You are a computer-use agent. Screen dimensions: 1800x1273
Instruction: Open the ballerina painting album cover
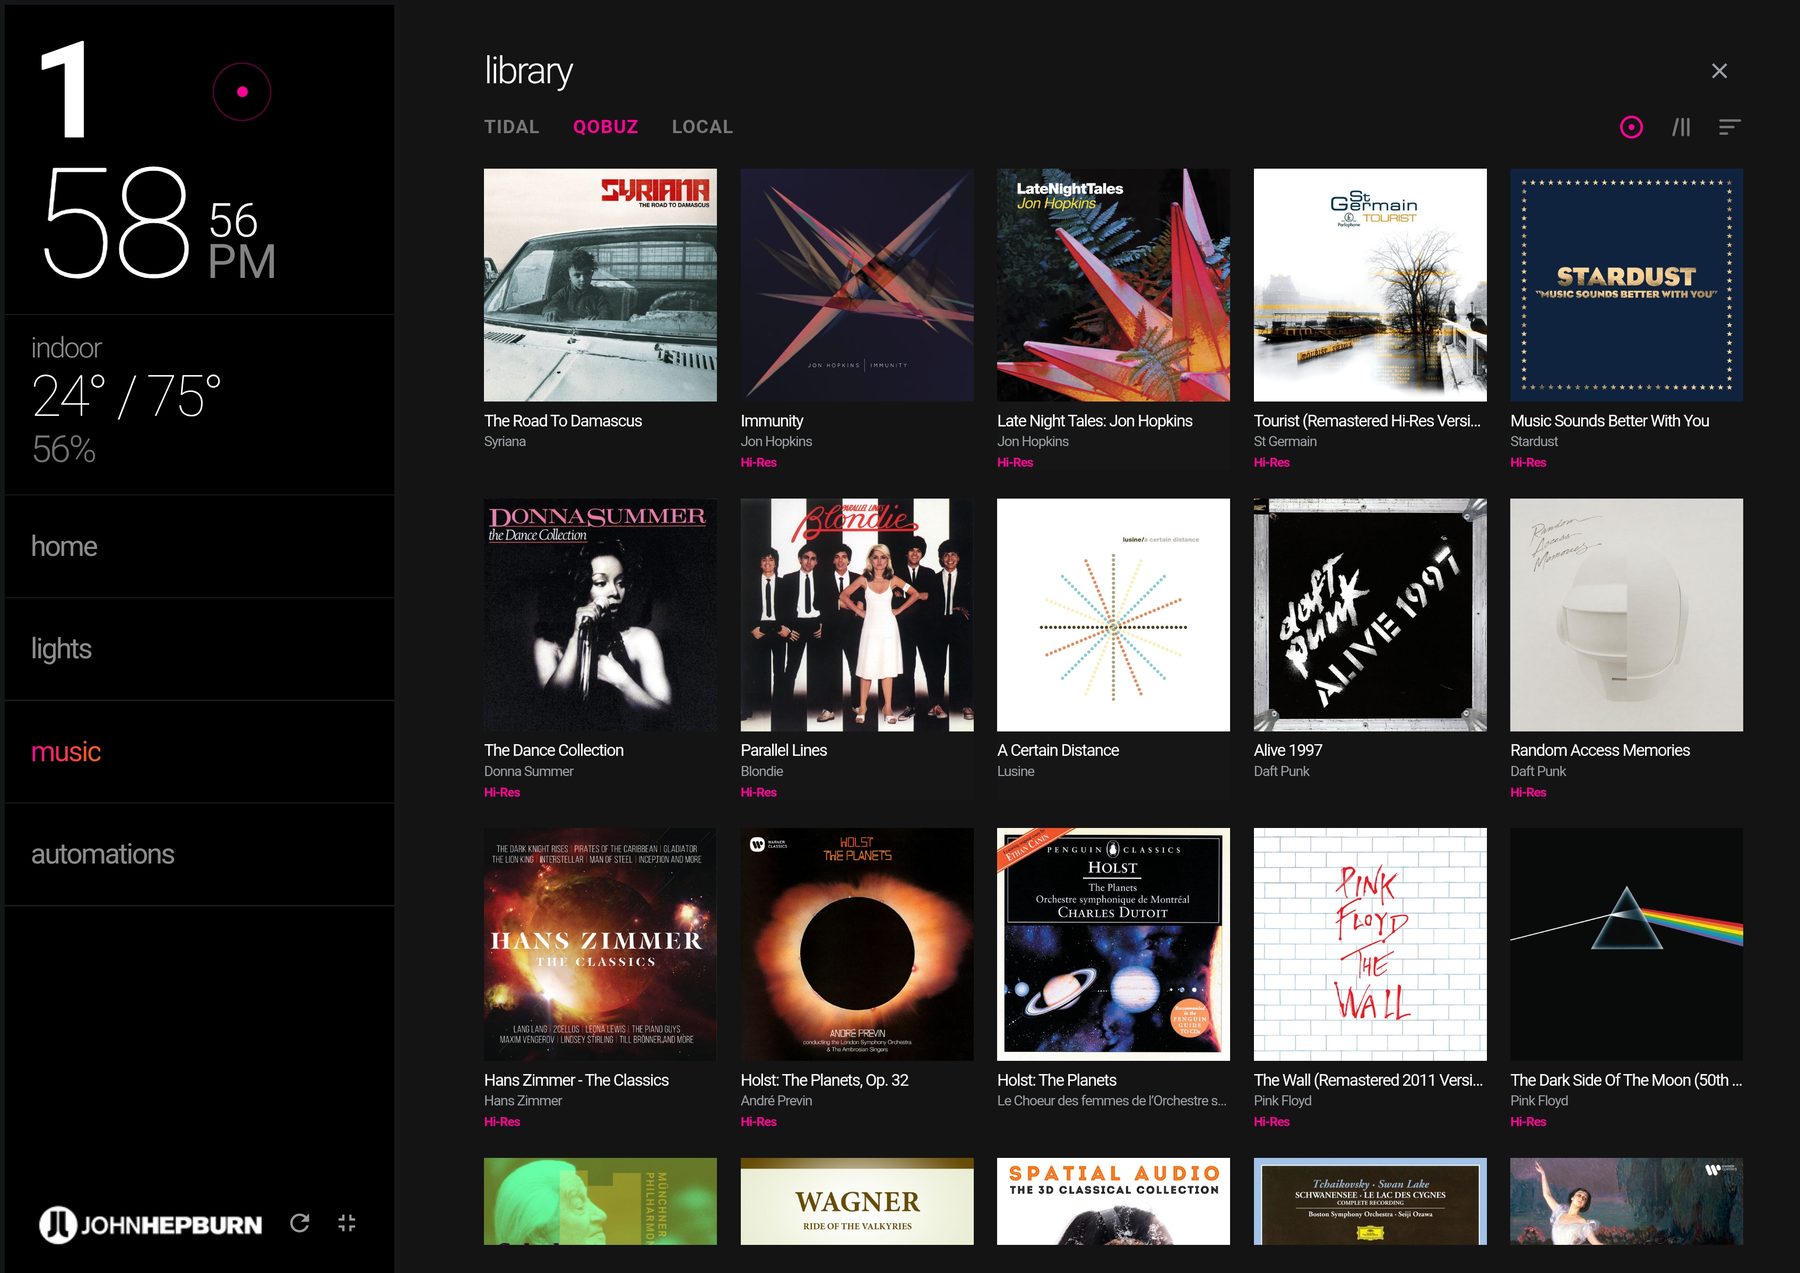[x=1626, y=1201]
